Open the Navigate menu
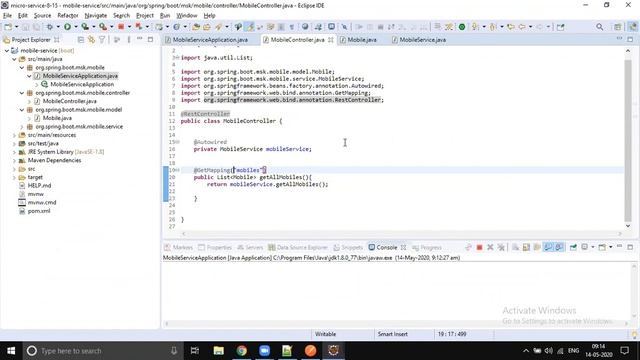The image size is (640, 360). point(96,16)
